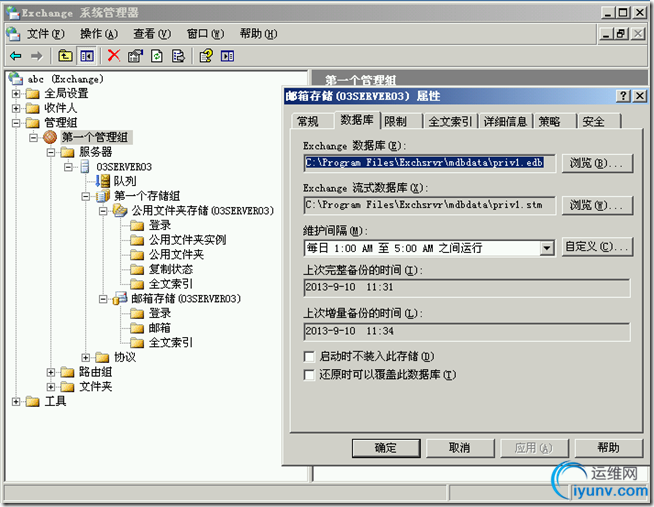The width and height of the screenshot is (654, 507).
Task: Click the 队列 queue icon
Action: pos(103,181)
